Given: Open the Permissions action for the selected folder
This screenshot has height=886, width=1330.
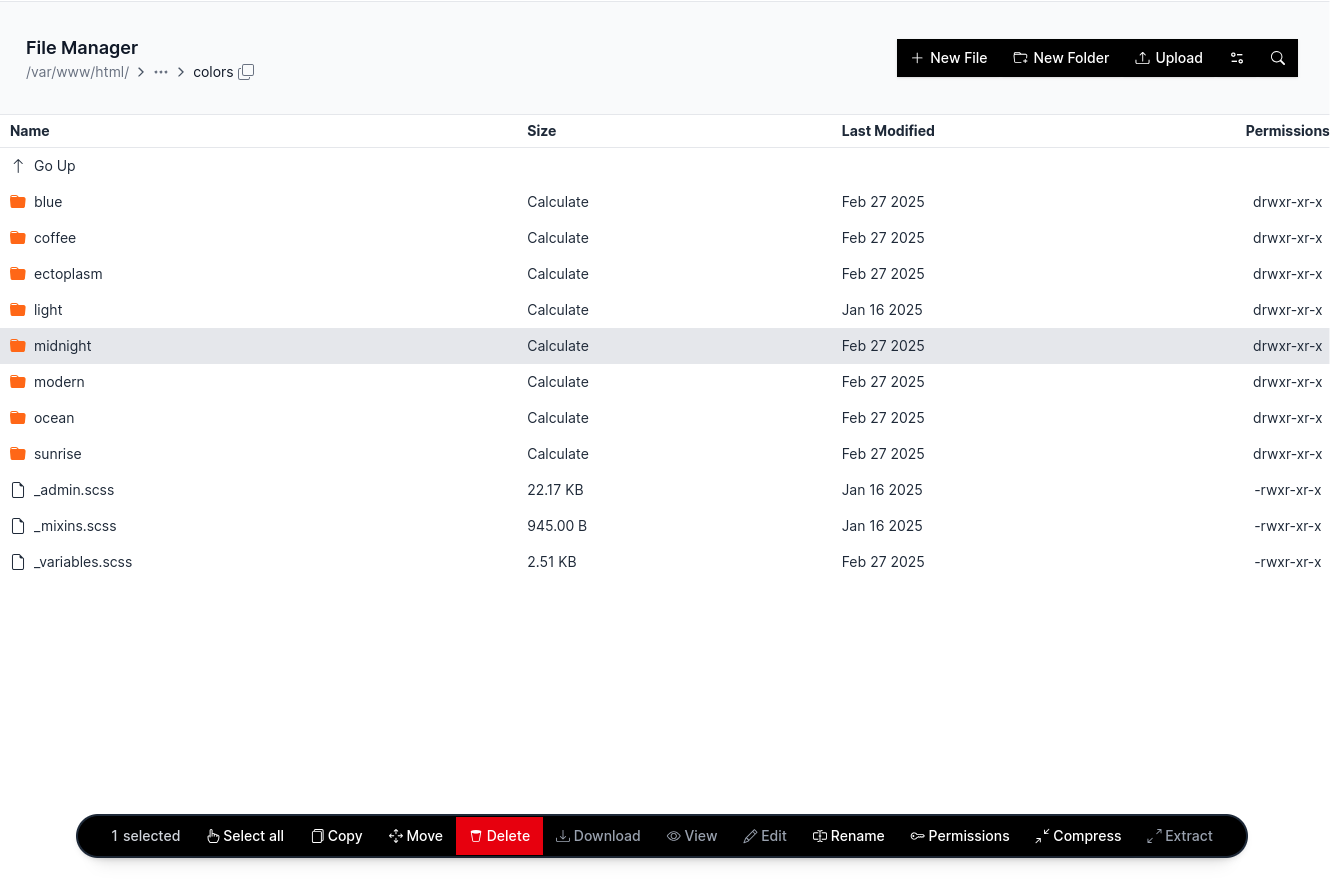Looking at the screenshot, I should (959, 836).
